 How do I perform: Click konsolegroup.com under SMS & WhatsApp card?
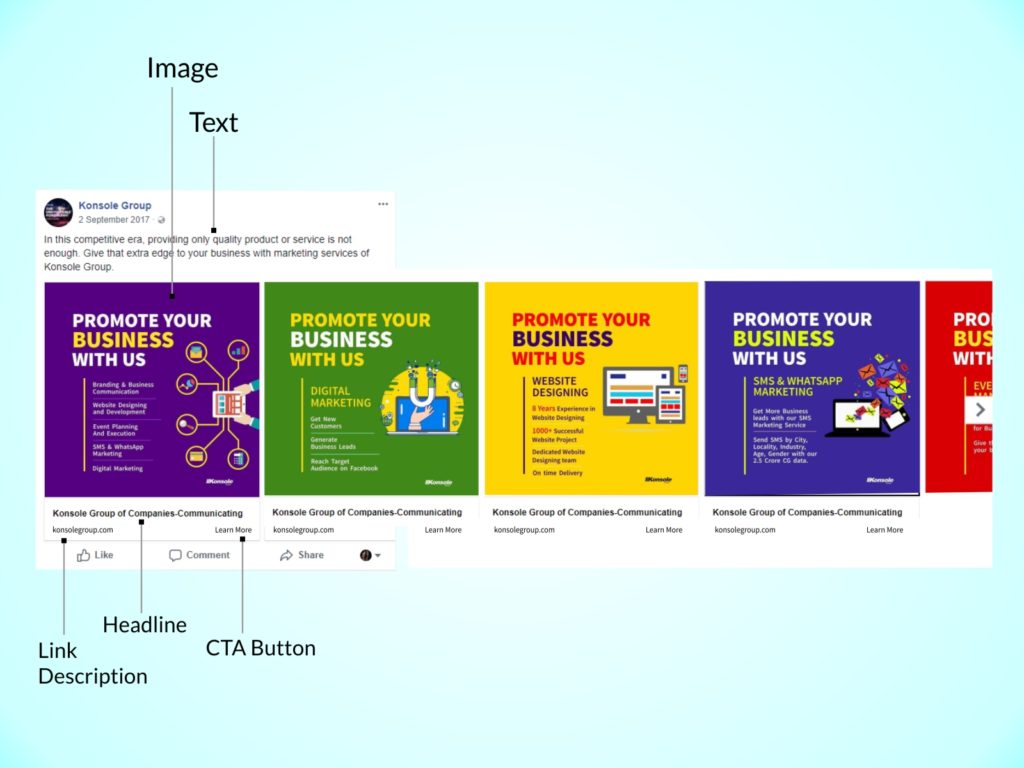[745, 530]
